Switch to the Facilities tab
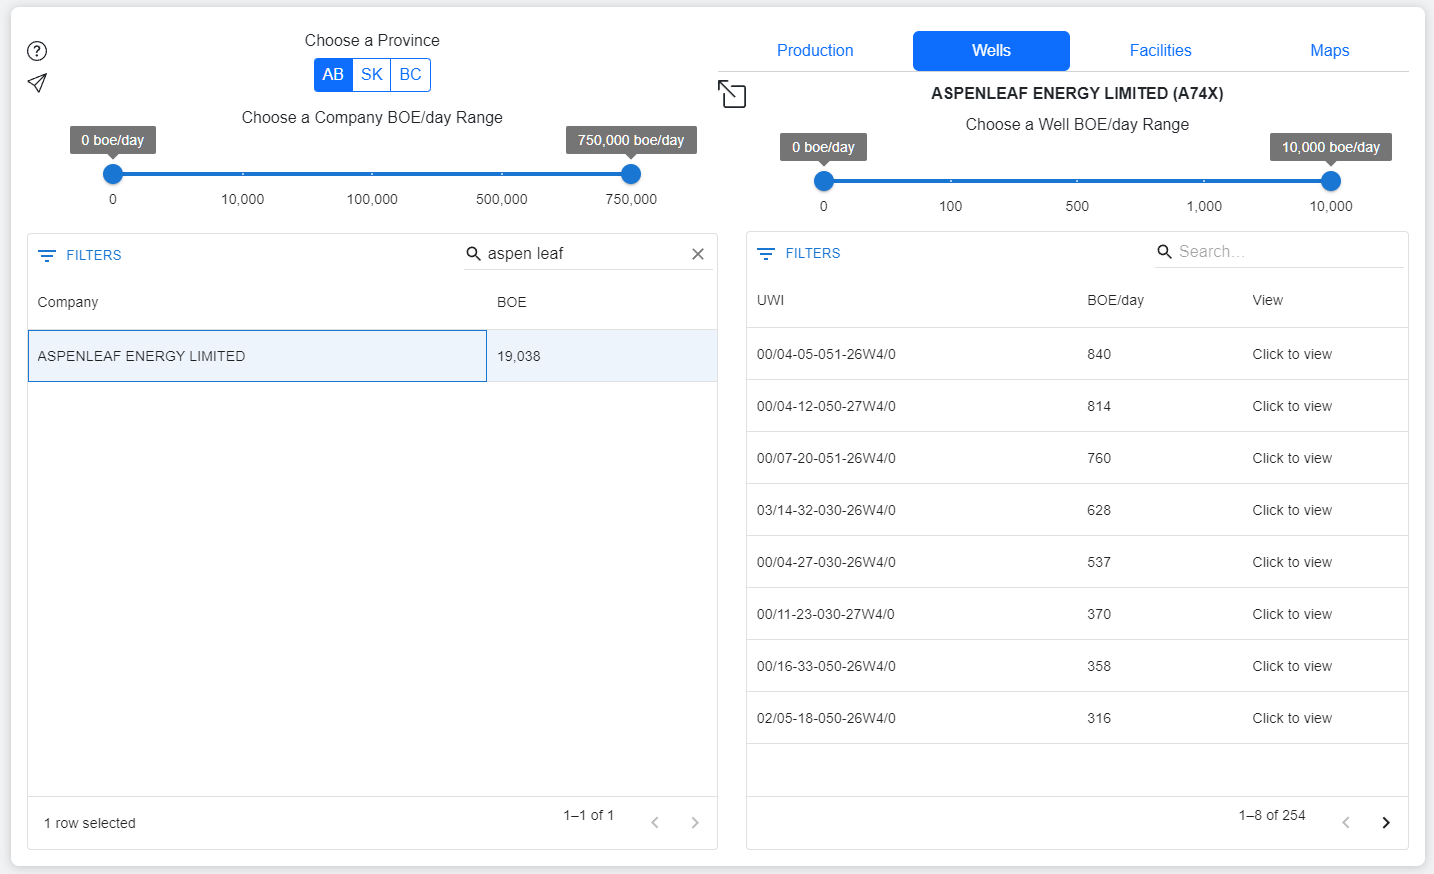The width and height of the screenshot is (1434, 874). [1160, 51]
